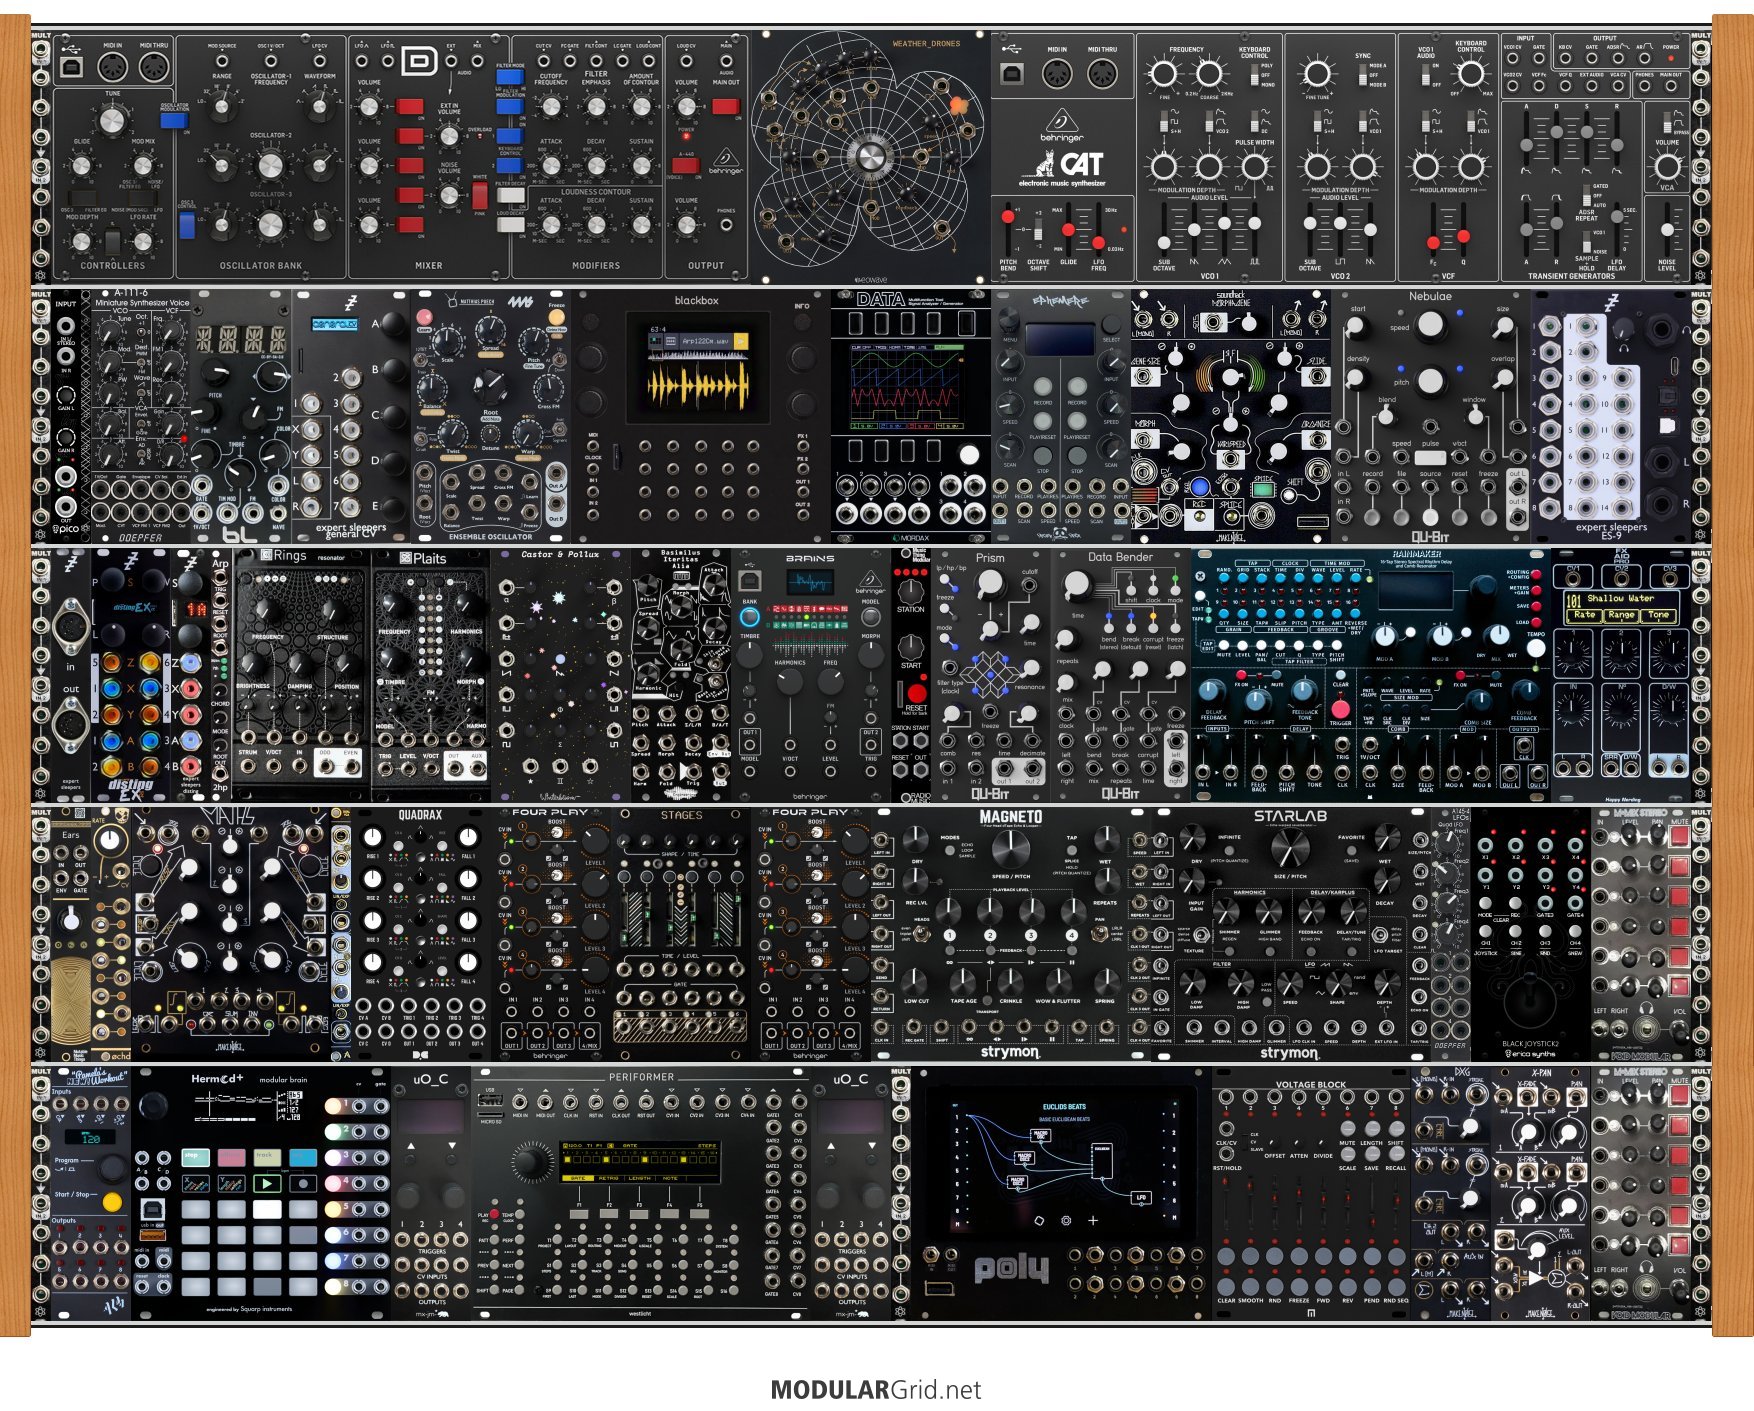Click the poly logo on the Poly module
1754x1411 pixels.
[x=1011, y=1269]
